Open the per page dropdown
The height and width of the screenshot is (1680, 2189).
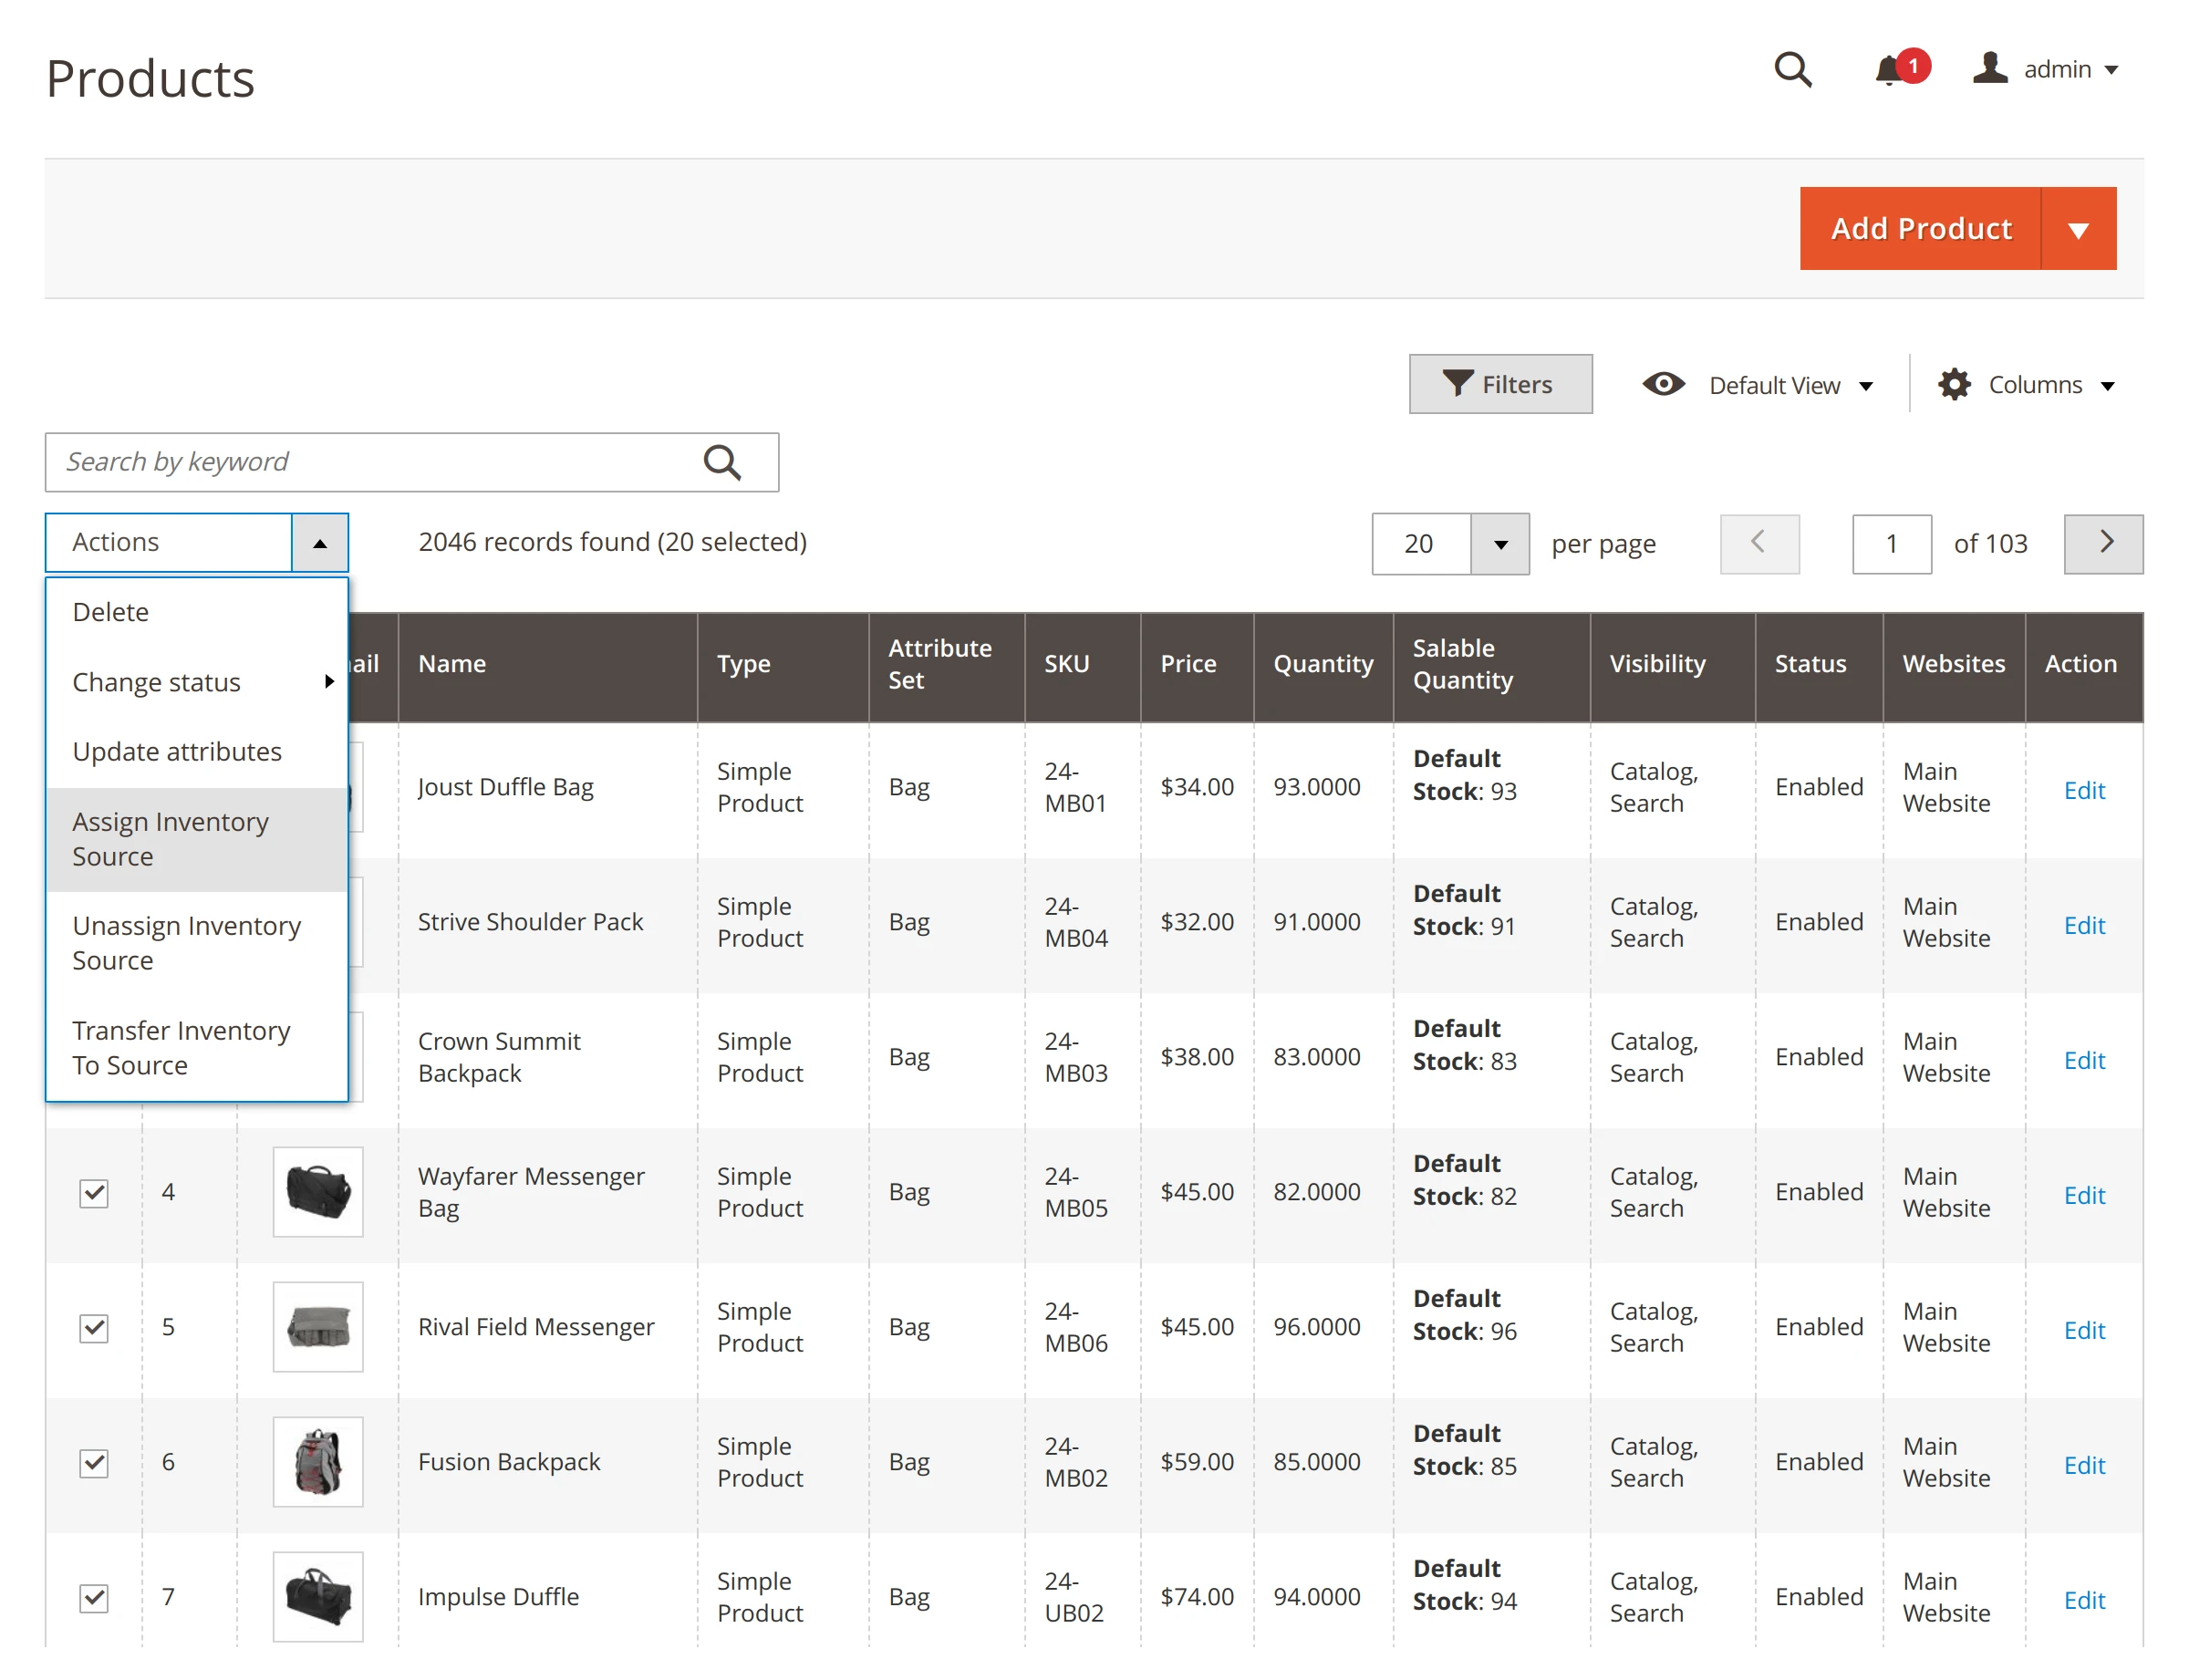[1498, 543]
